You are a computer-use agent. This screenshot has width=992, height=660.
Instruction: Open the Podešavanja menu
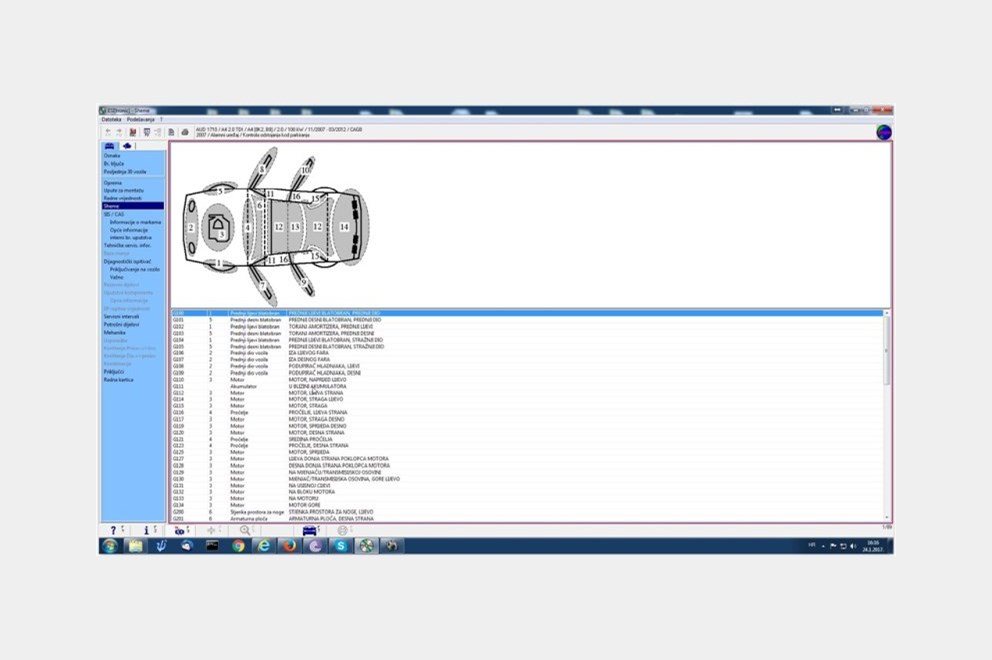coord(138,119)
